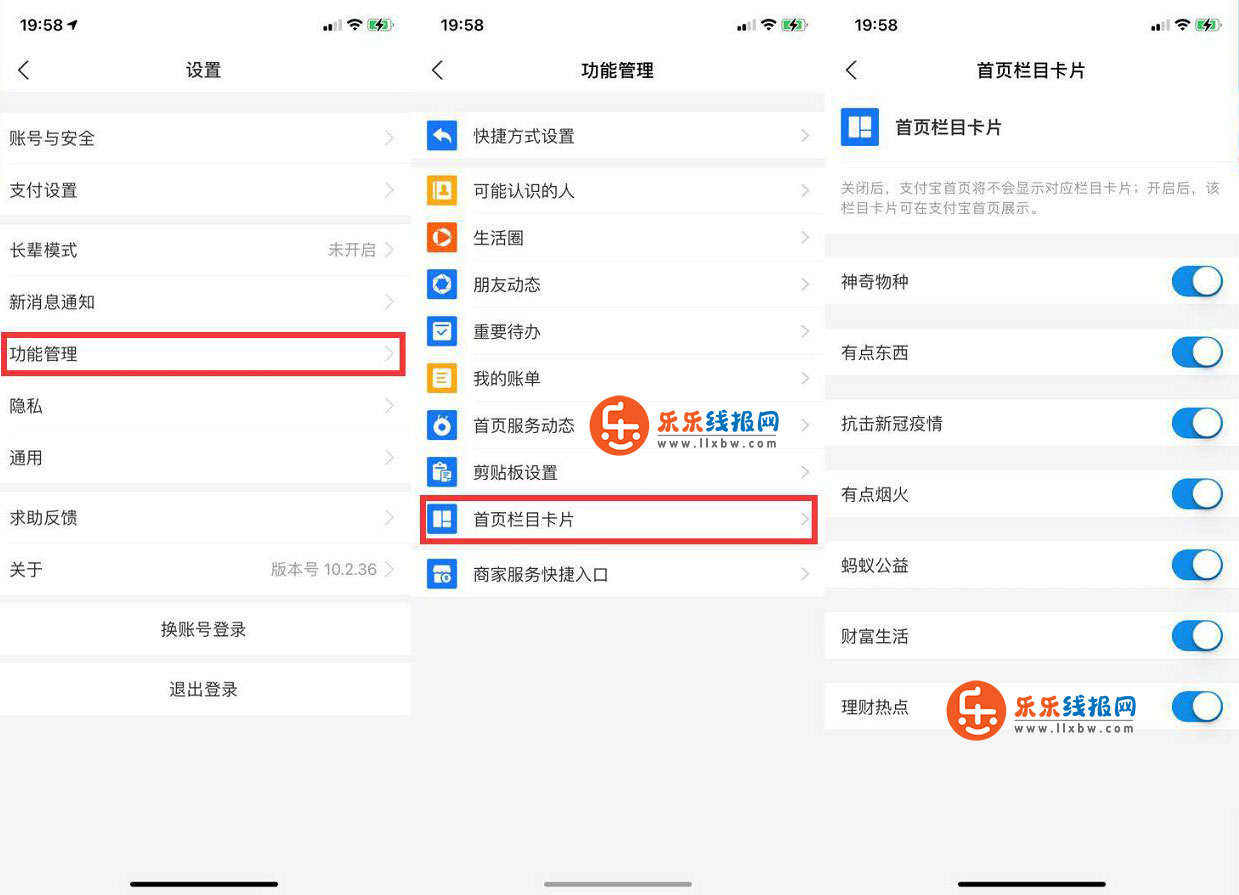Click the 首页栏目卡片 card grid icon
Viewport: 1239px width, 895px height.
pos(441,519)
